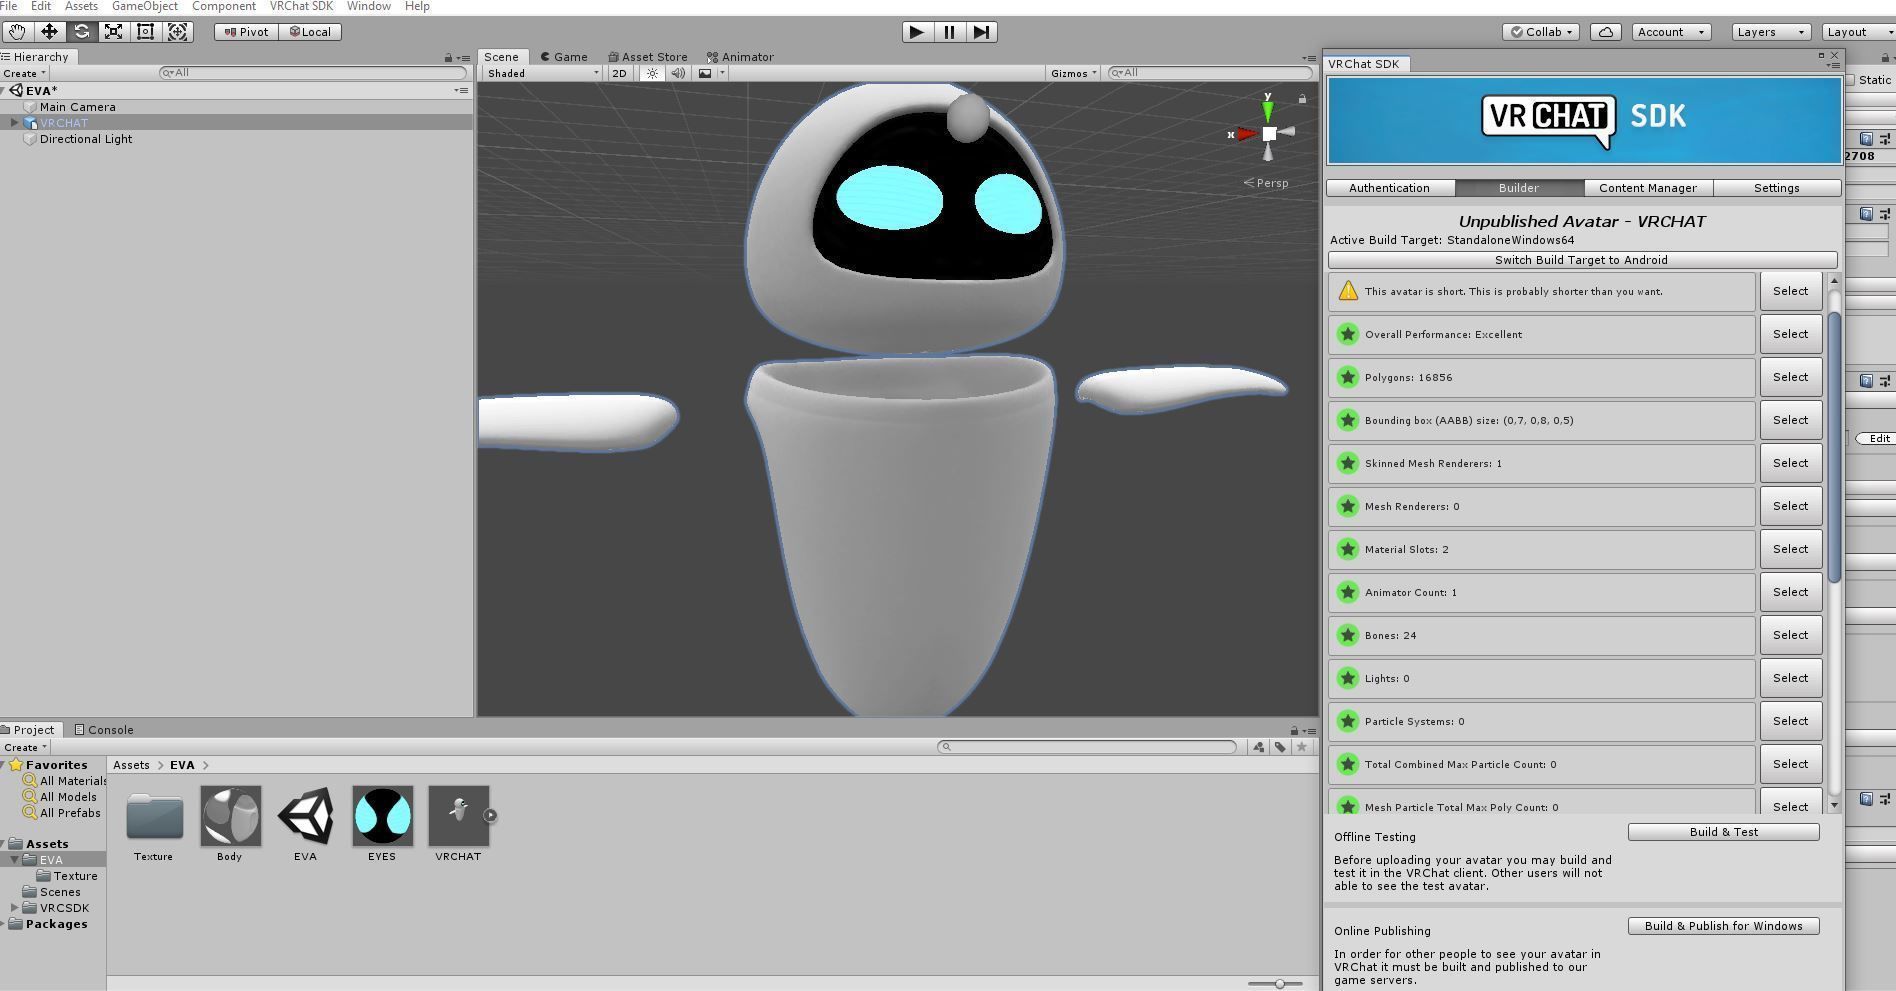Save search to favorites star
Screen dimensions: 1896x991
[1301, 747]
